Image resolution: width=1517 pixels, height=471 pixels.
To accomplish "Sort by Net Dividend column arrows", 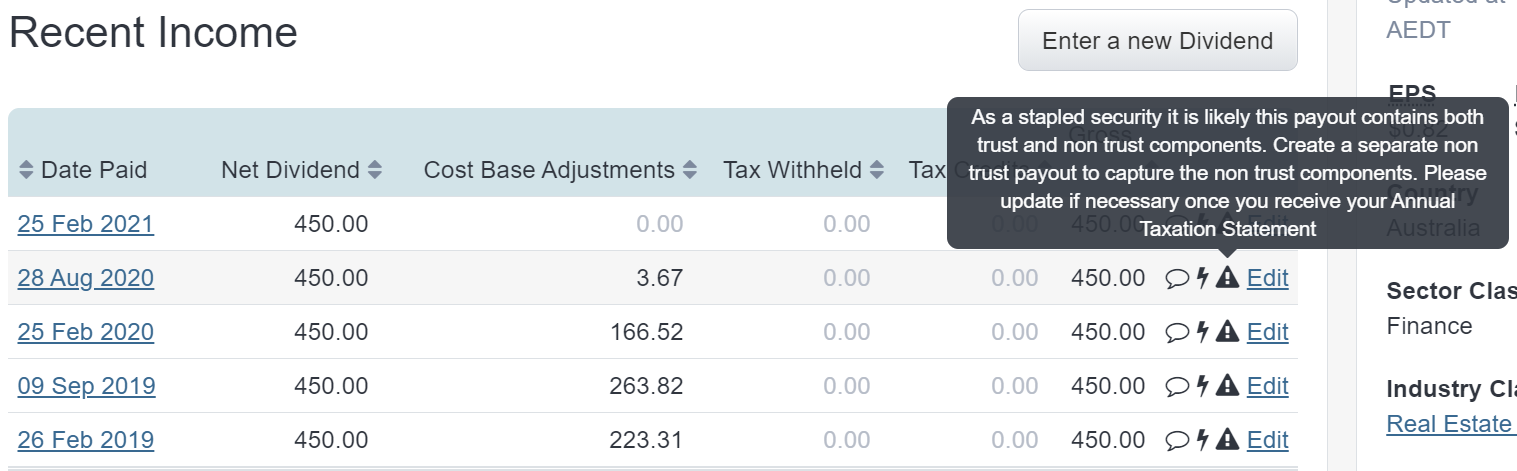I will [375, 170].
